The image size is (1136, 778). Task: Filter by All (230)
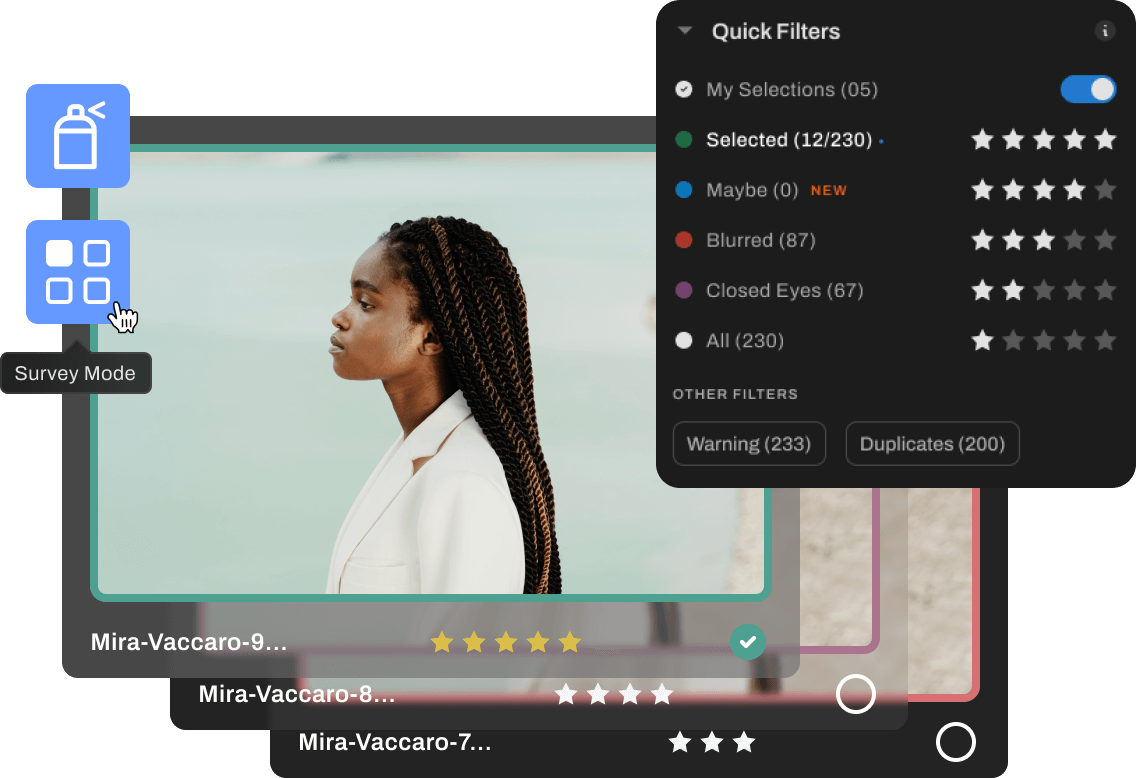tap(745, 340)
